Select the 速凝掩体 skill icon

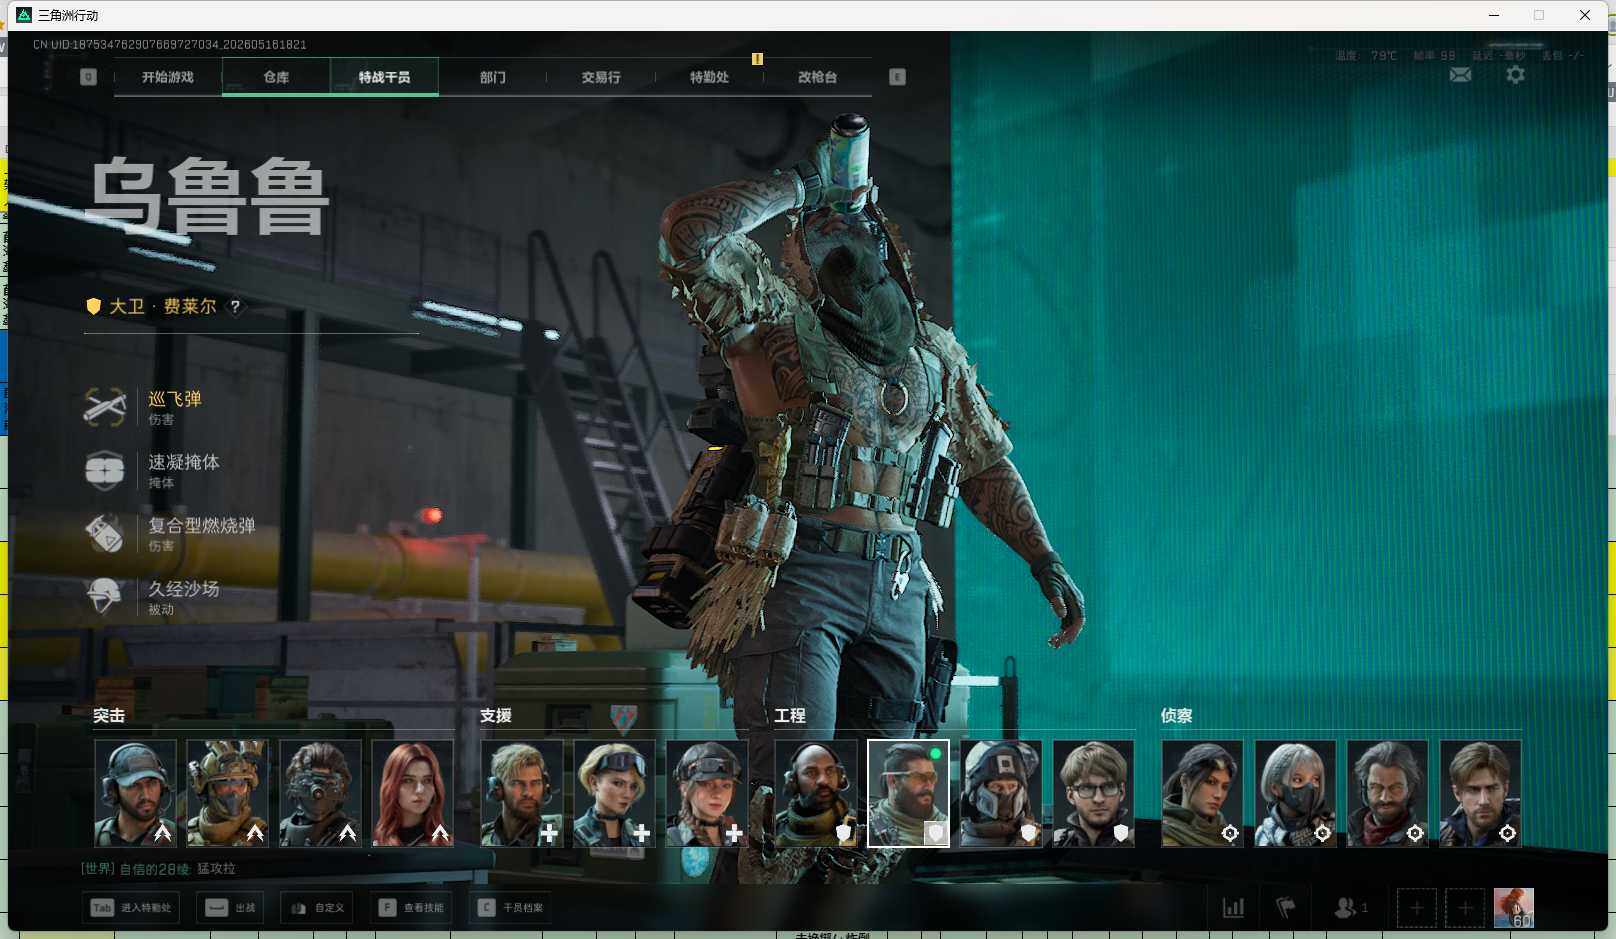pos(105,470)
